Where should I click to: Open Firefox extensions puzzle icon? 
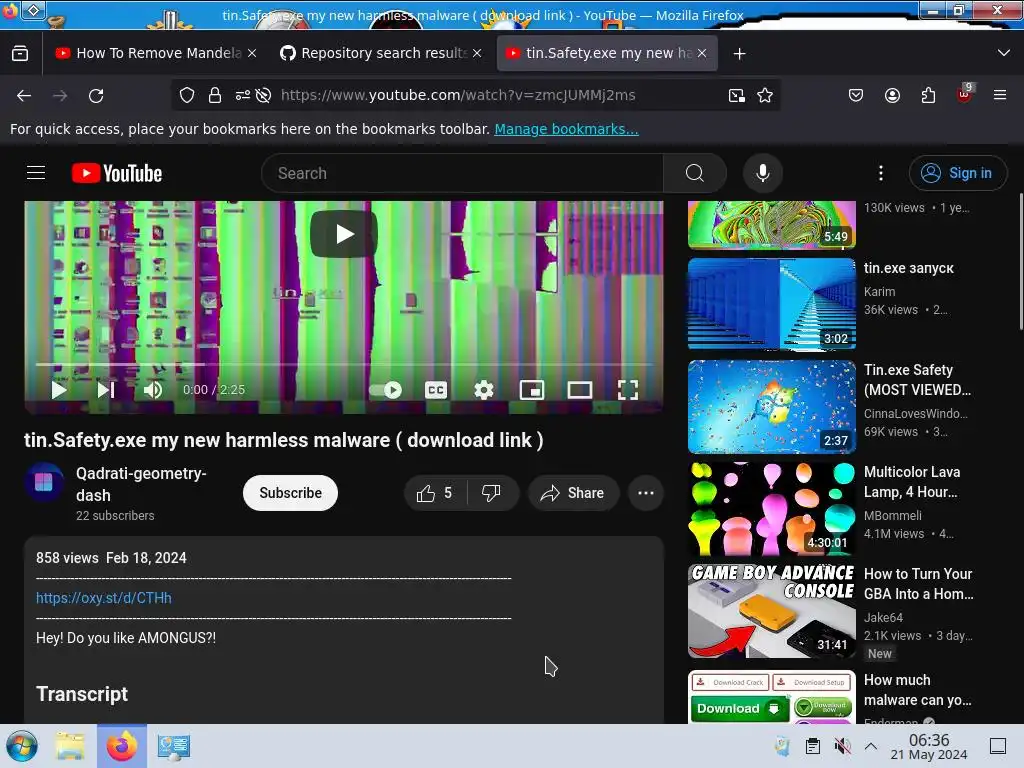(x=928, y=95)
